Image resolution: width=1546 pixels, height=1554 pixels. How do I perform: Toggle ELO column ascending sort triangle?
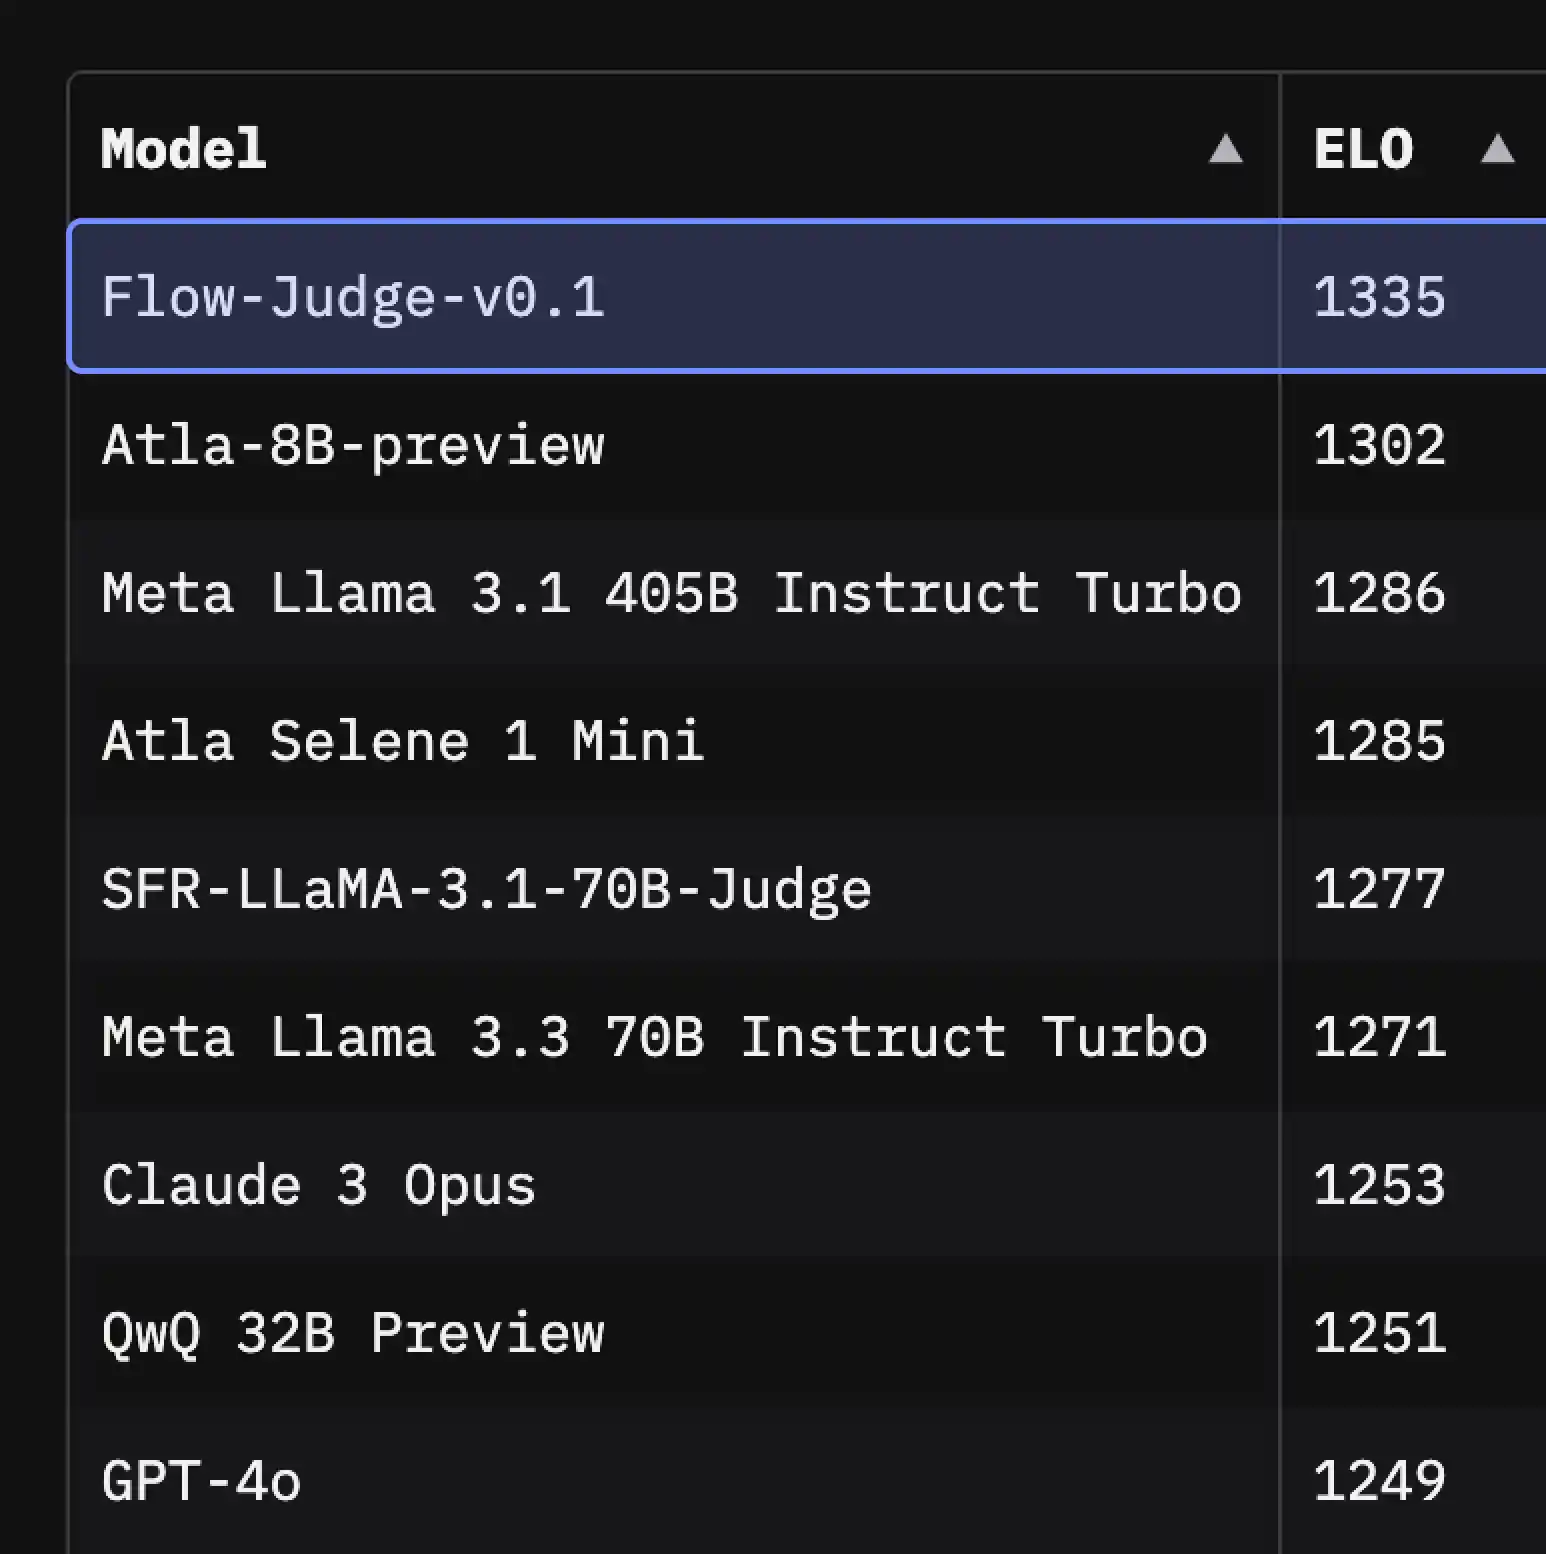[1497, 148]
